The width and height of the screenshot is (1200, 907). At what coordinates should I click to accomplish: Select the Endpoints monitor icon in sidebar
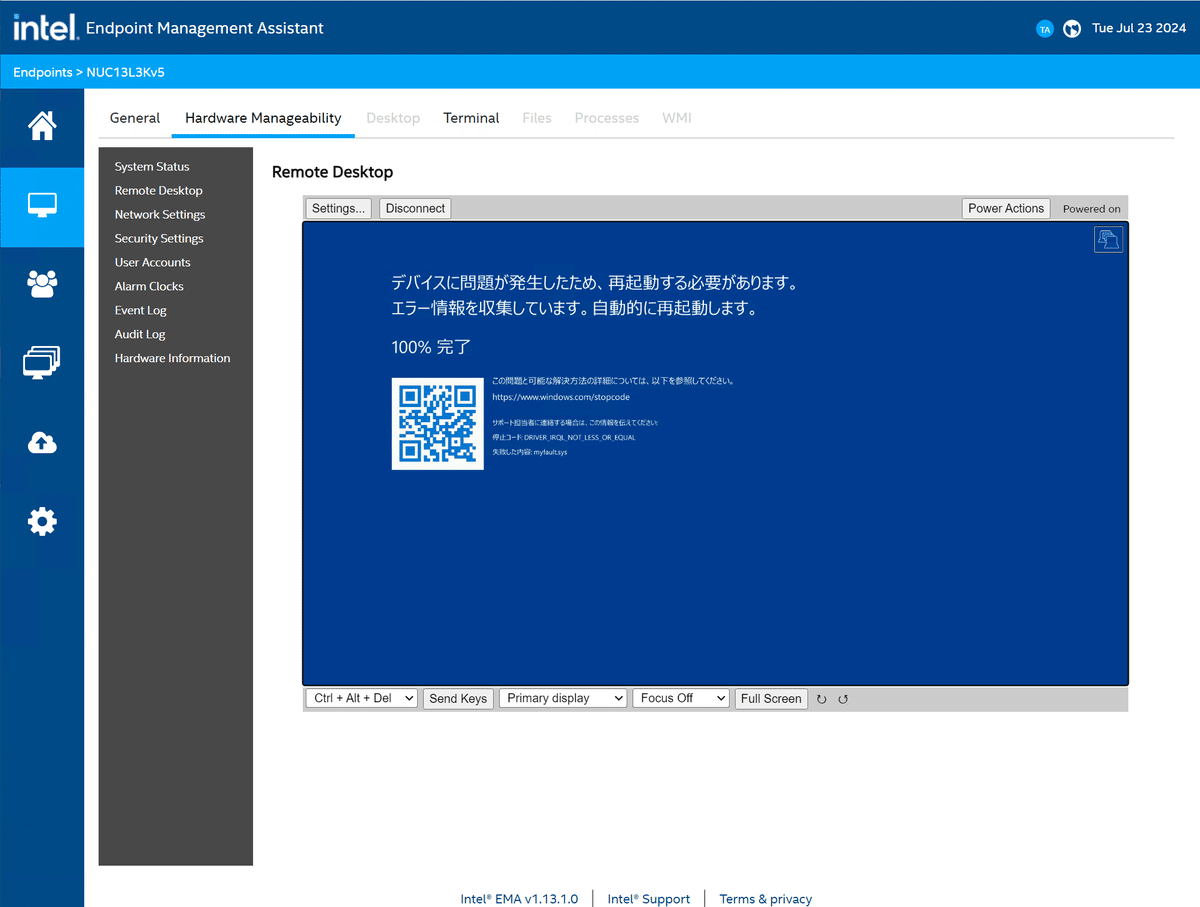click(x=42, y=205)
